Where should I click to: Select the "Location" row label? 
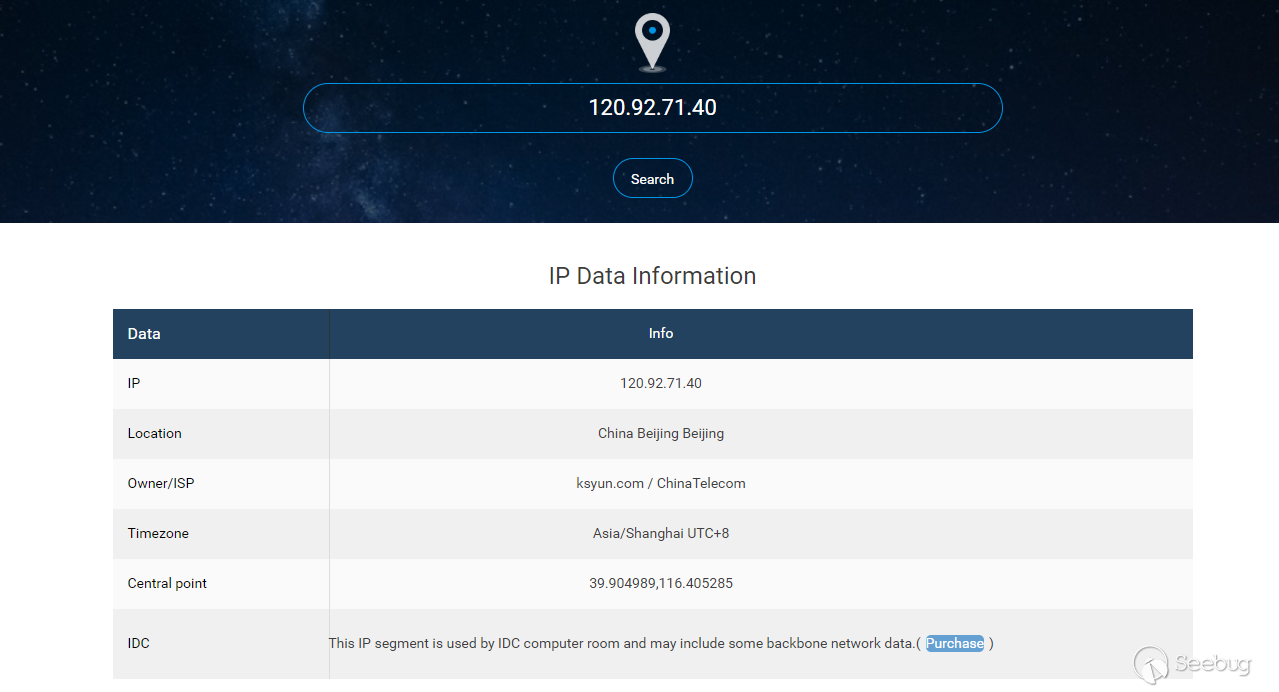pos(155,433)
